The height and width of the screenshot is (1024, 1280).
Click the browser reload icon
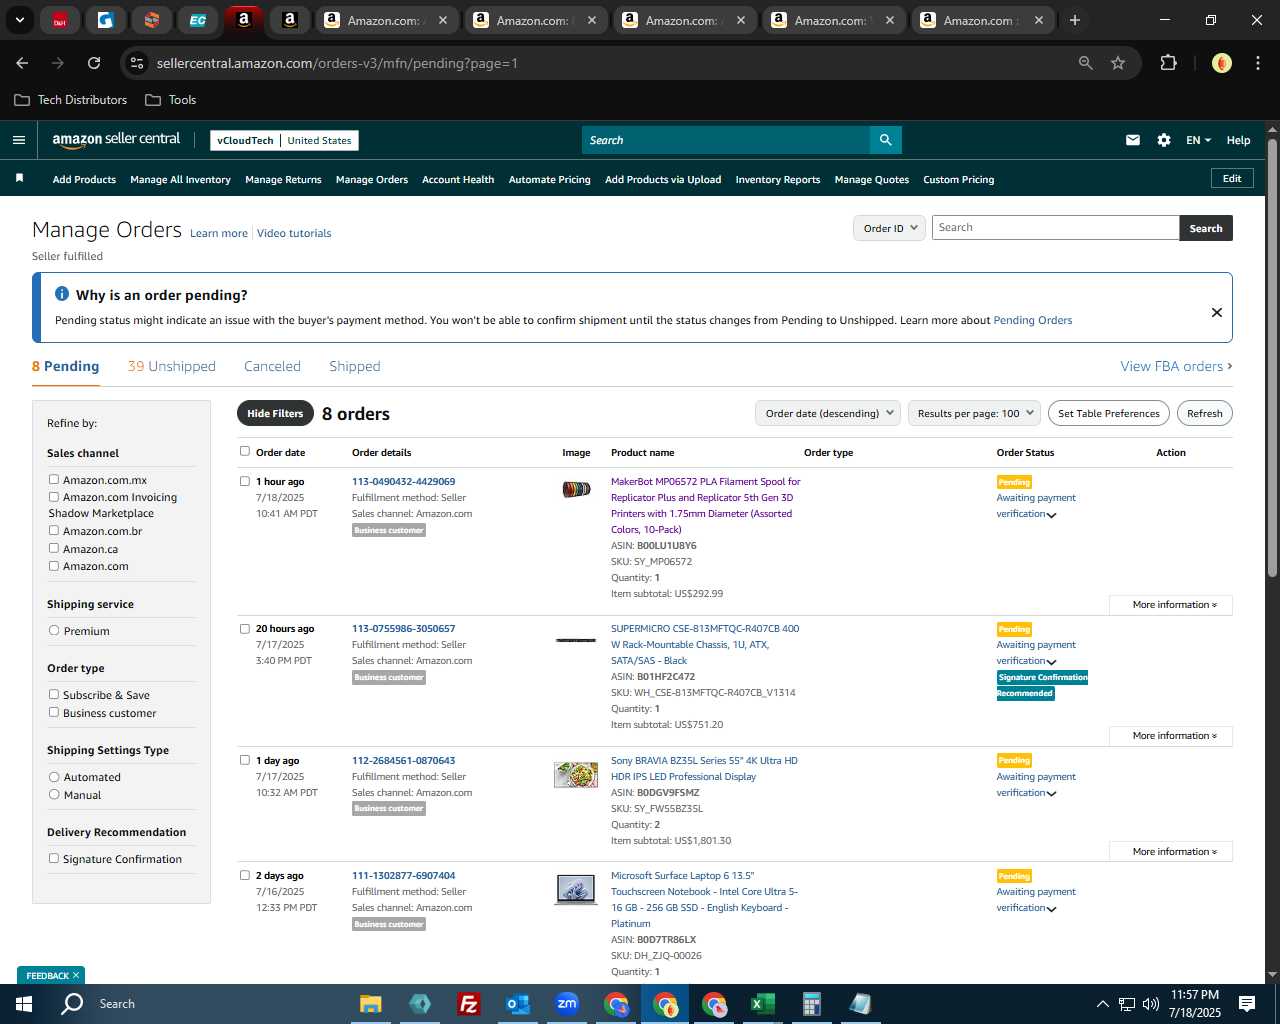click(x=94, y=63)
